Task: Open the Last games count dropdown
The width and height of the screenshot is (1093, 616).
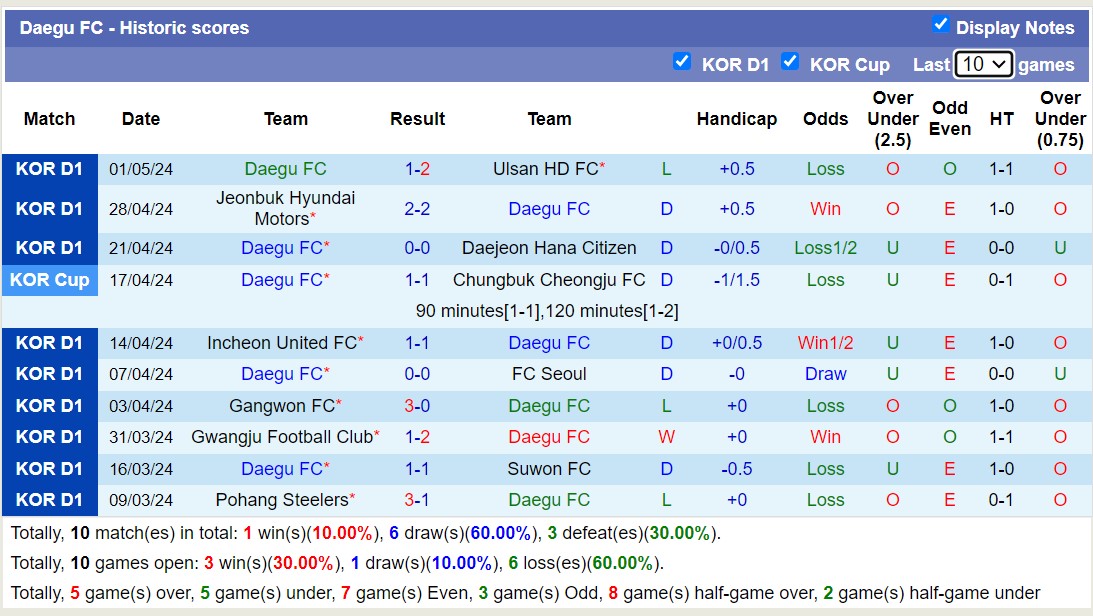Action: pyautogui.click(x=983, y=63)
